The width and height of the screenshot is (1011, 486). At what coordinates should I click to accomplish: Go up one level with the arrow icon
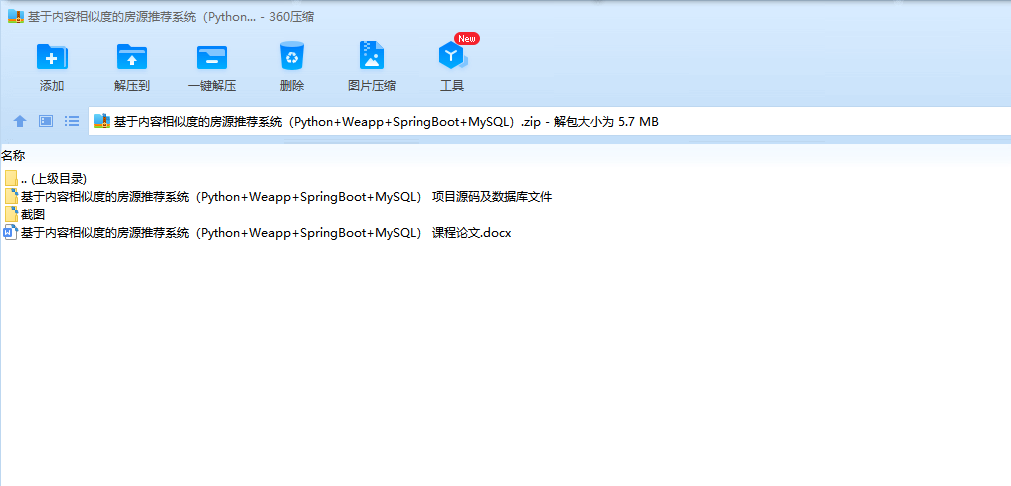(20, 121)
